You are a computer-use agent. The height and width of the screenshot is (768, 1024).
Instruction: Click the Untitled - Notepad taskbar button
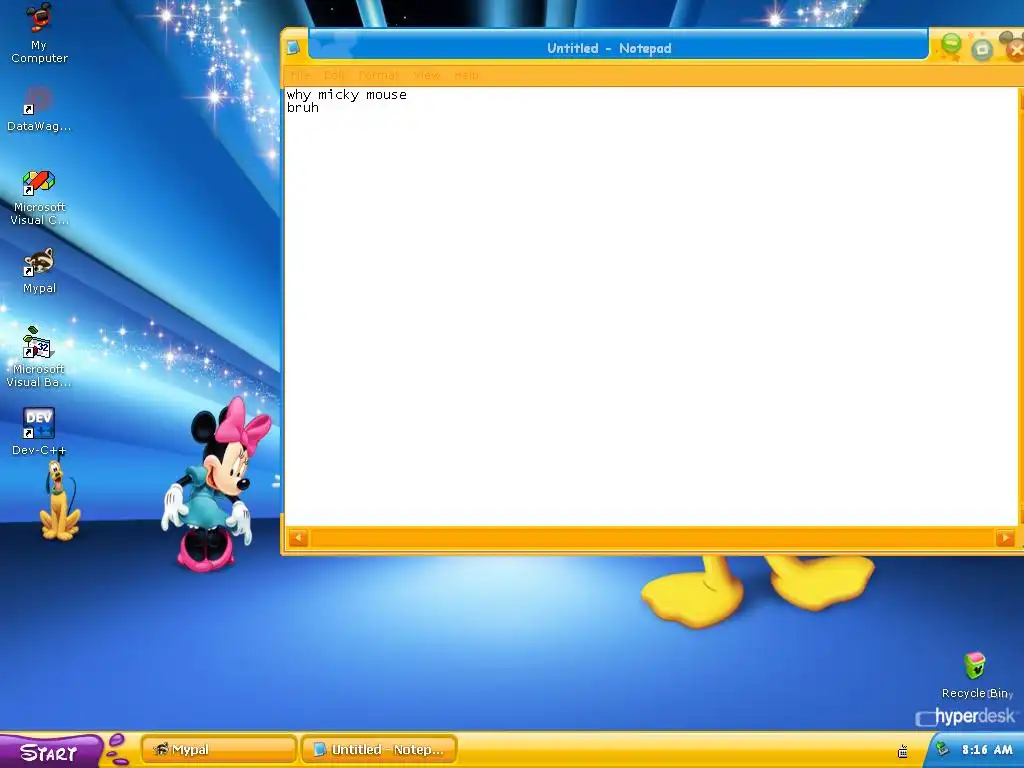tap(379, 750)
